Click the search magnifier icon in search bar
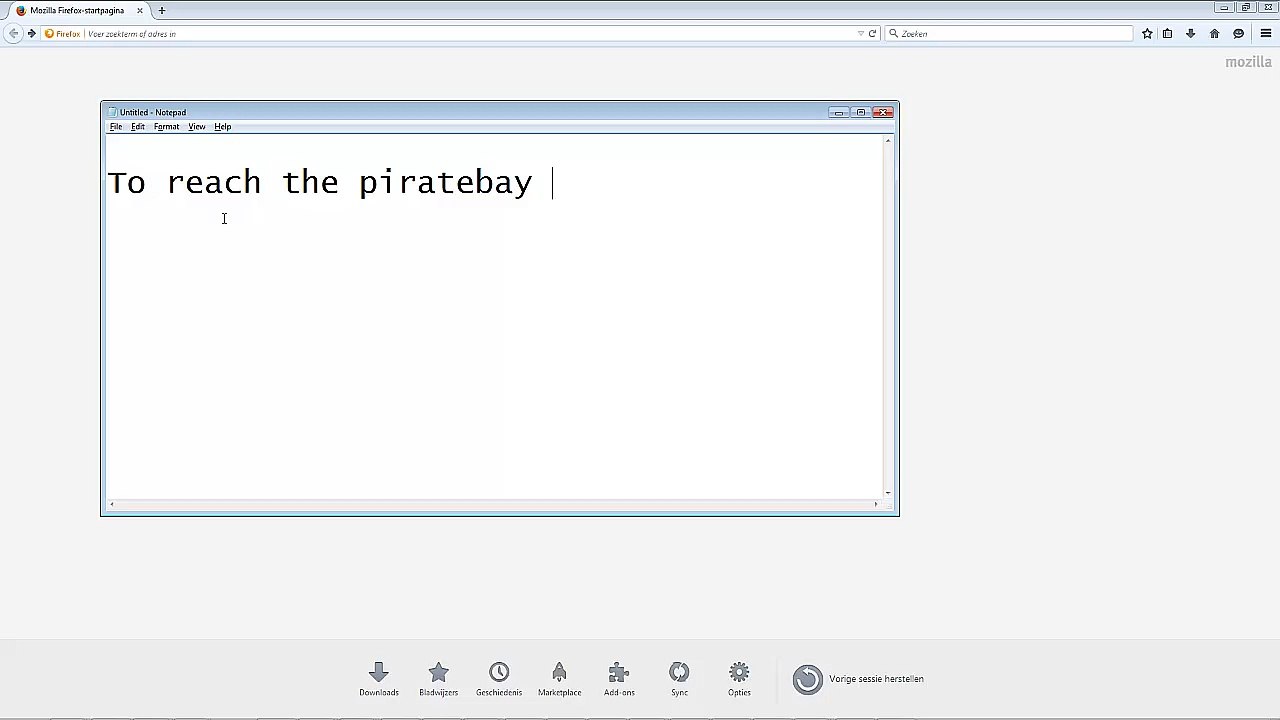Screen dimensions: 1280x720 893,34
